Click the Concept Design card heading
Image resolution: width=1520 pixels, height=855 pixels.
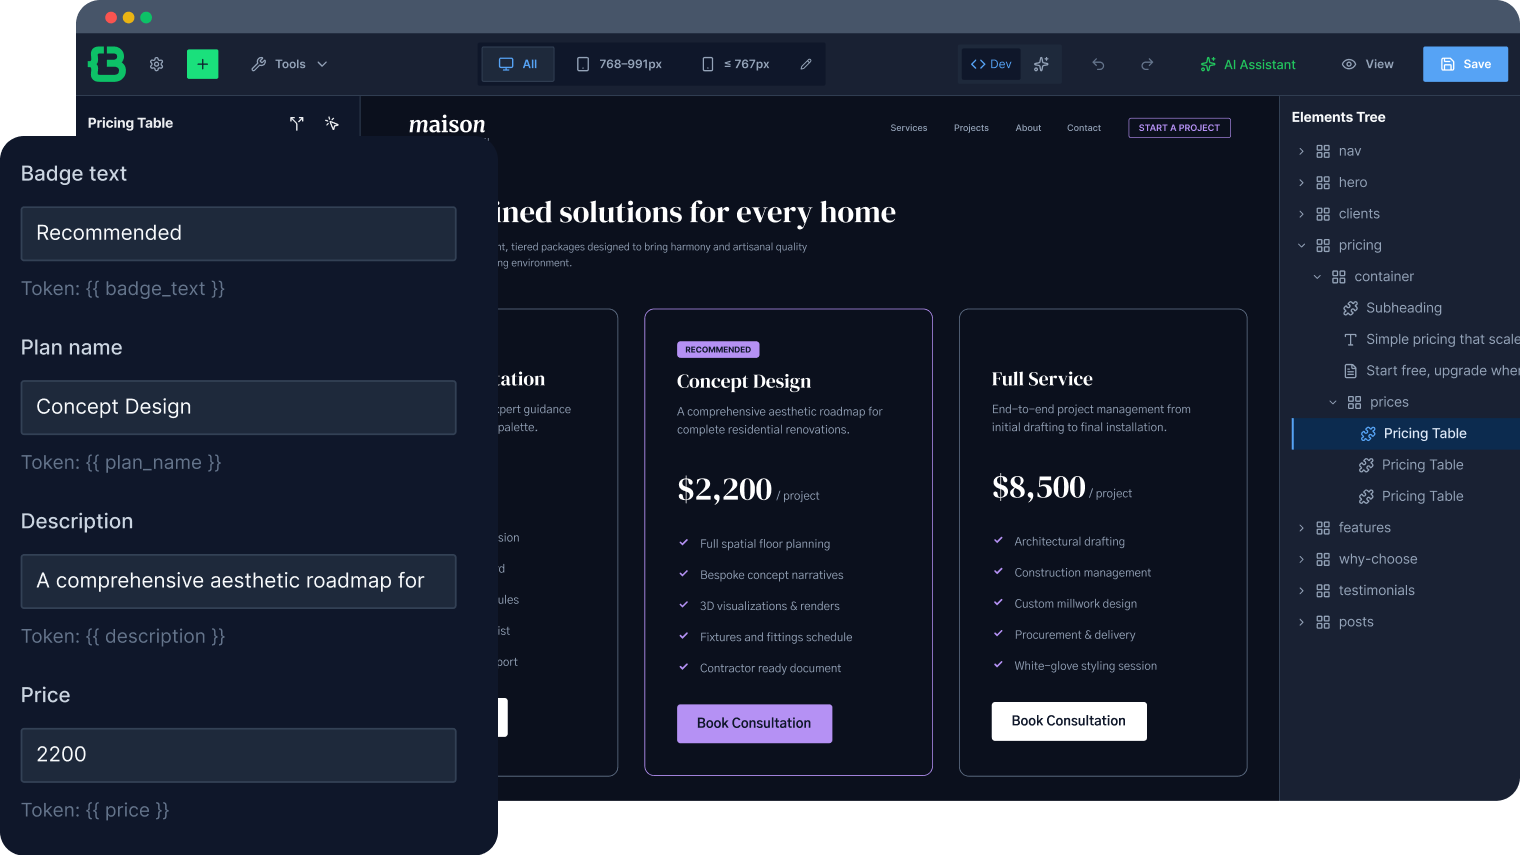(x=744, y=381)
